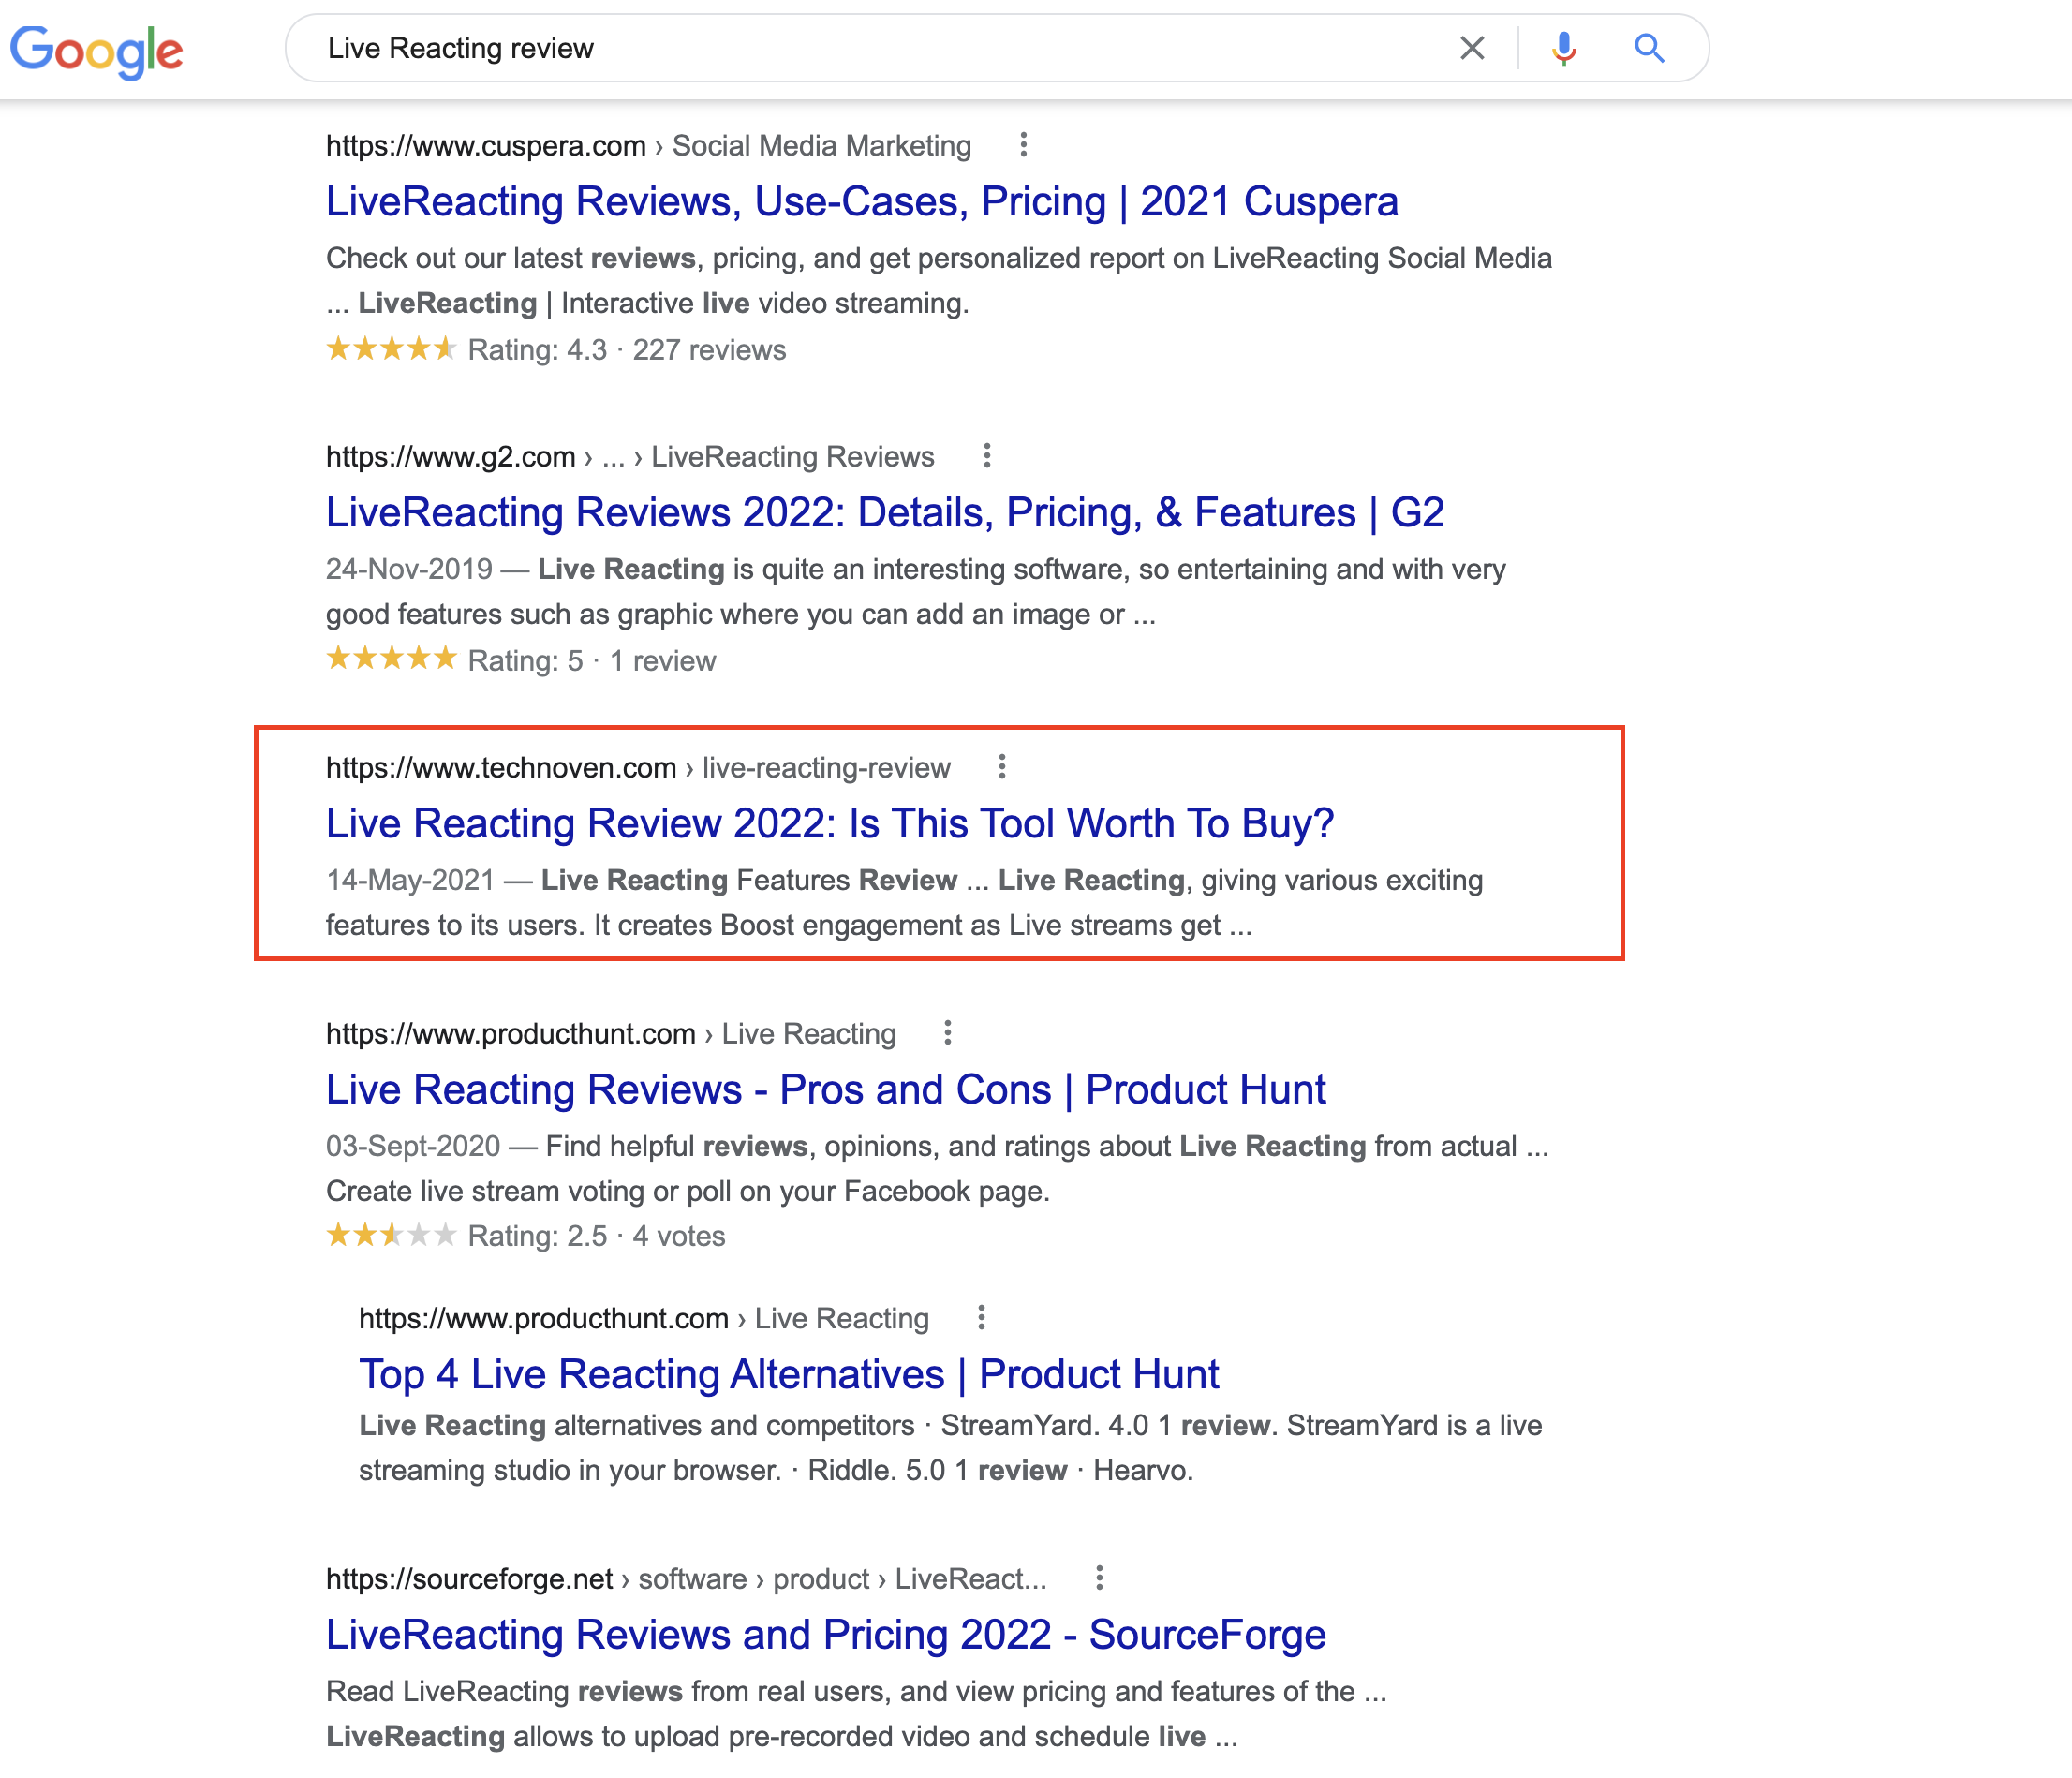Open Live Reacting Review 2022 Technoven link
Screen dimensions: 2072x1778
click(829, 824)
